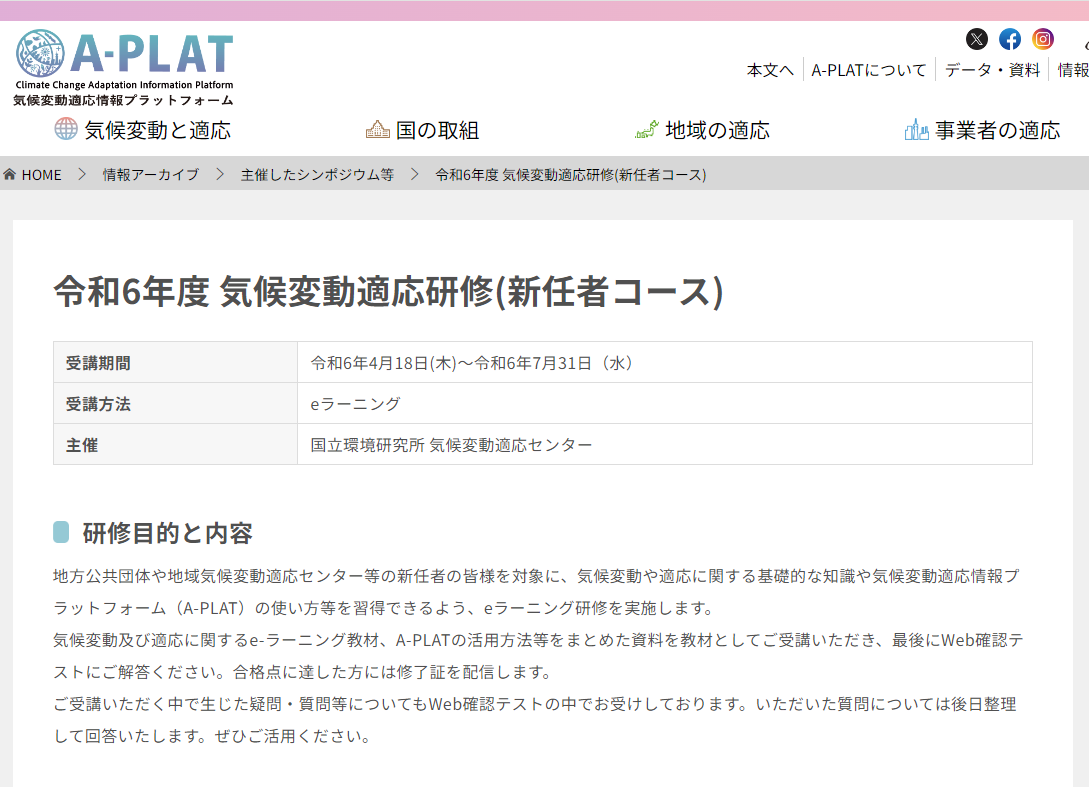
Task: Click the growth chart icon beside 地域の適応
Action: pos(647,129)
